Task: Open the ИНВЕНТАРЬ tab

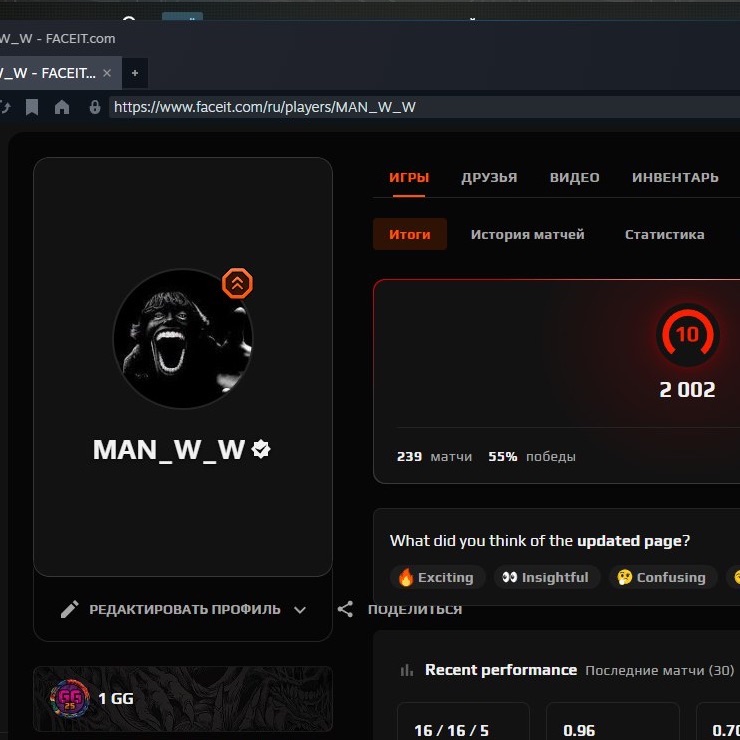Action: click(x=675, y=177)
